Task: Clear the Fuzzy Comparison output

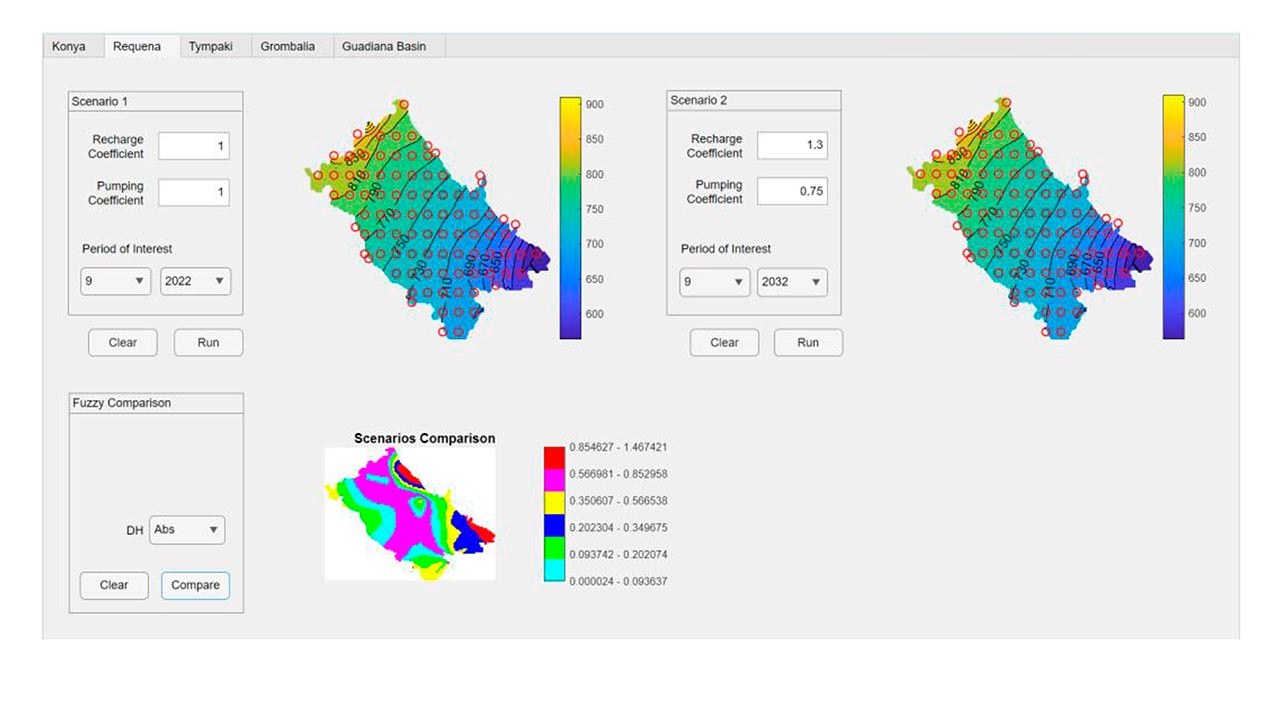Action: [114, 585]
